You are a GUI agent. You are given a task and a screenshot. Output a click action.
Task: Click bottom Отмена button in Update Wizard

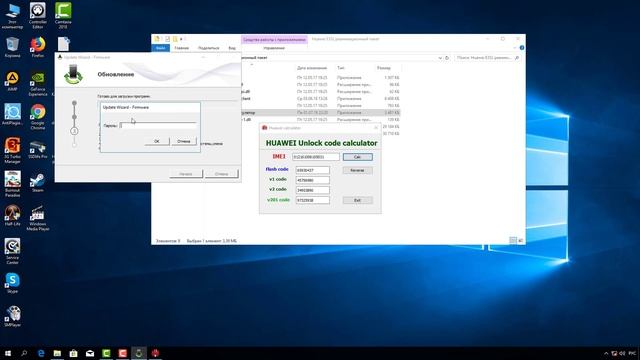(x=221, y=174)
